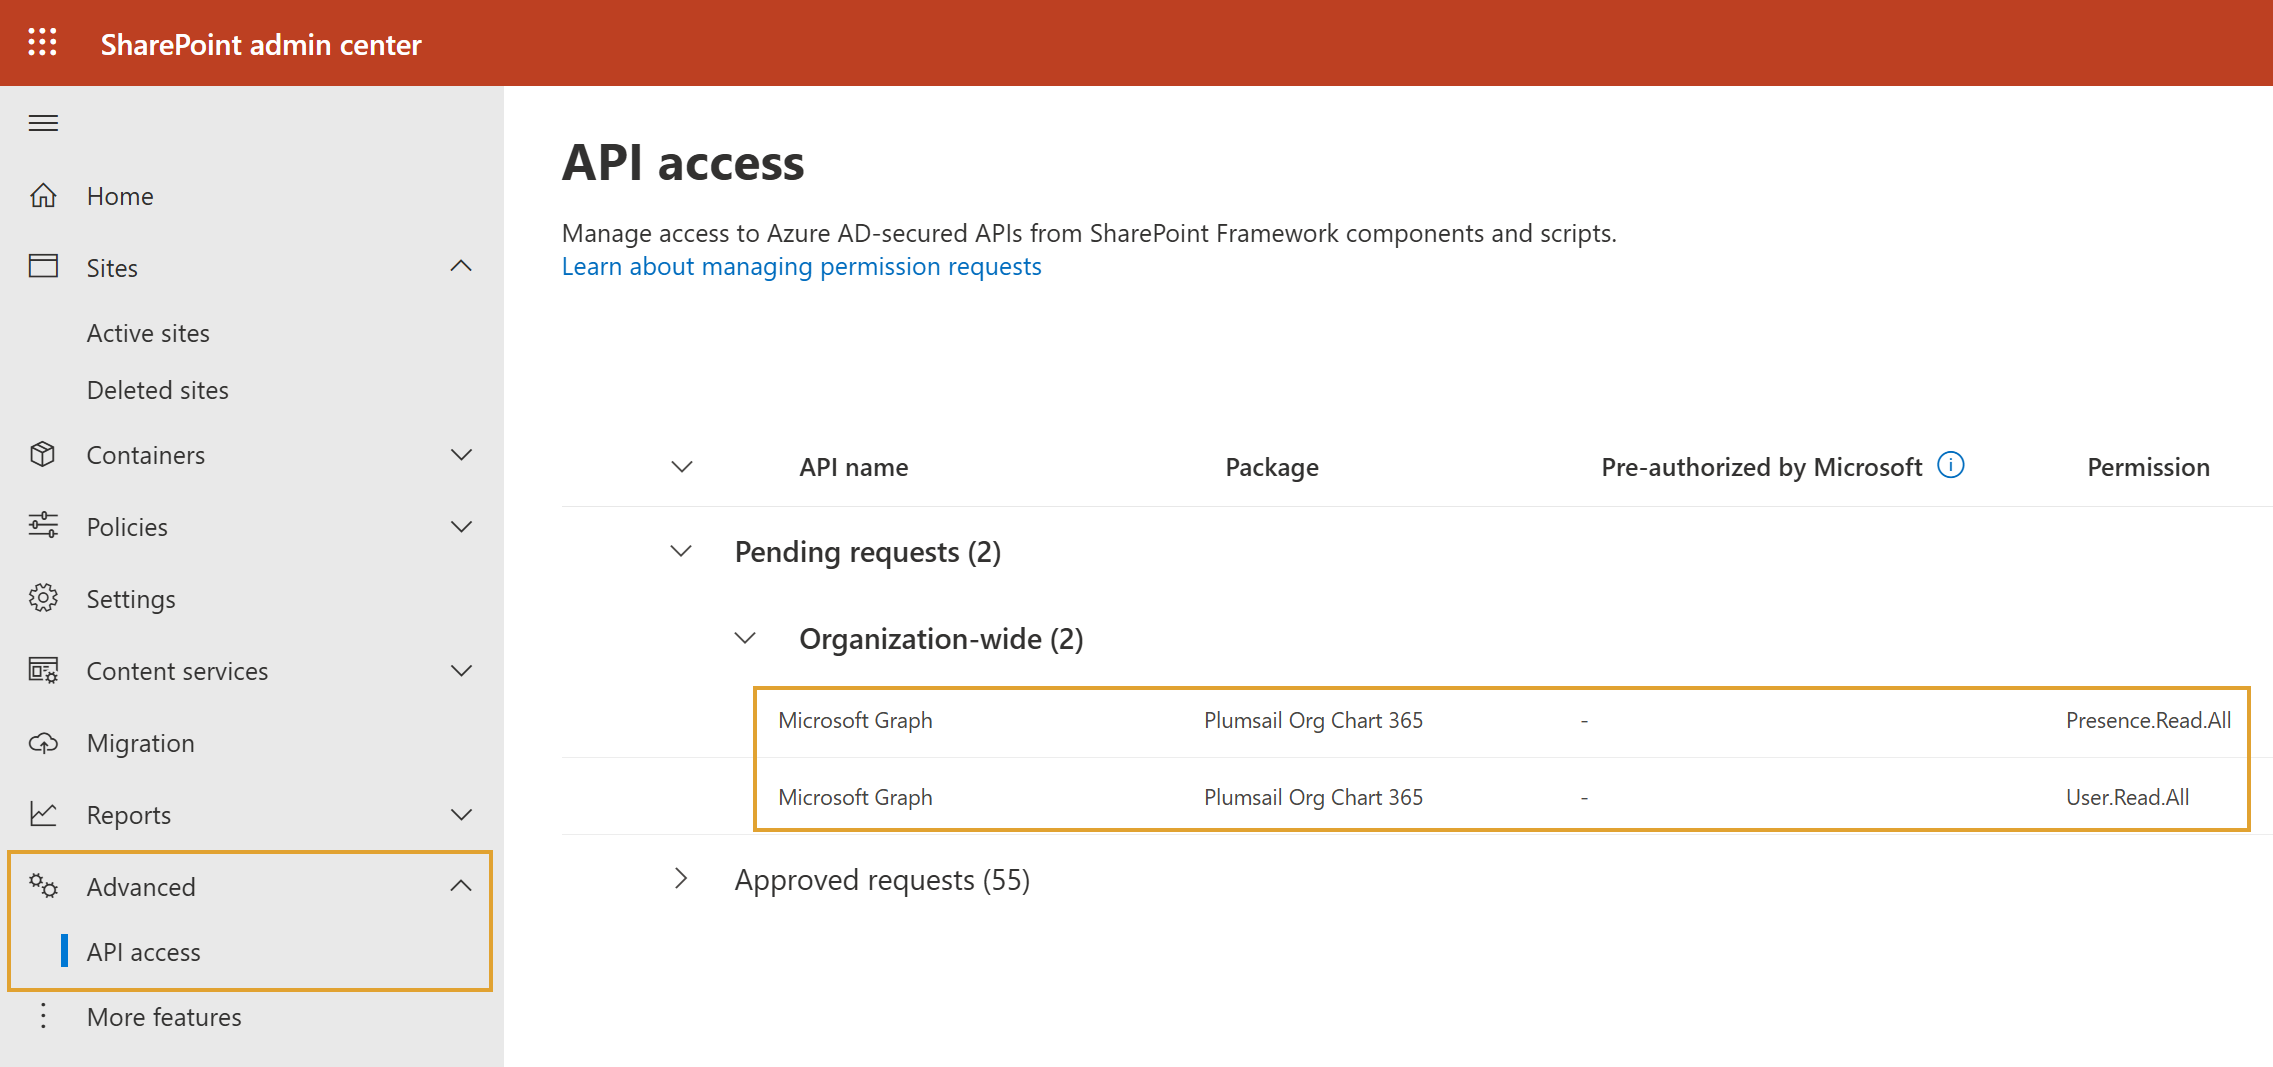
Task: Click the Home house icon
Action: [x=43, y=195]
